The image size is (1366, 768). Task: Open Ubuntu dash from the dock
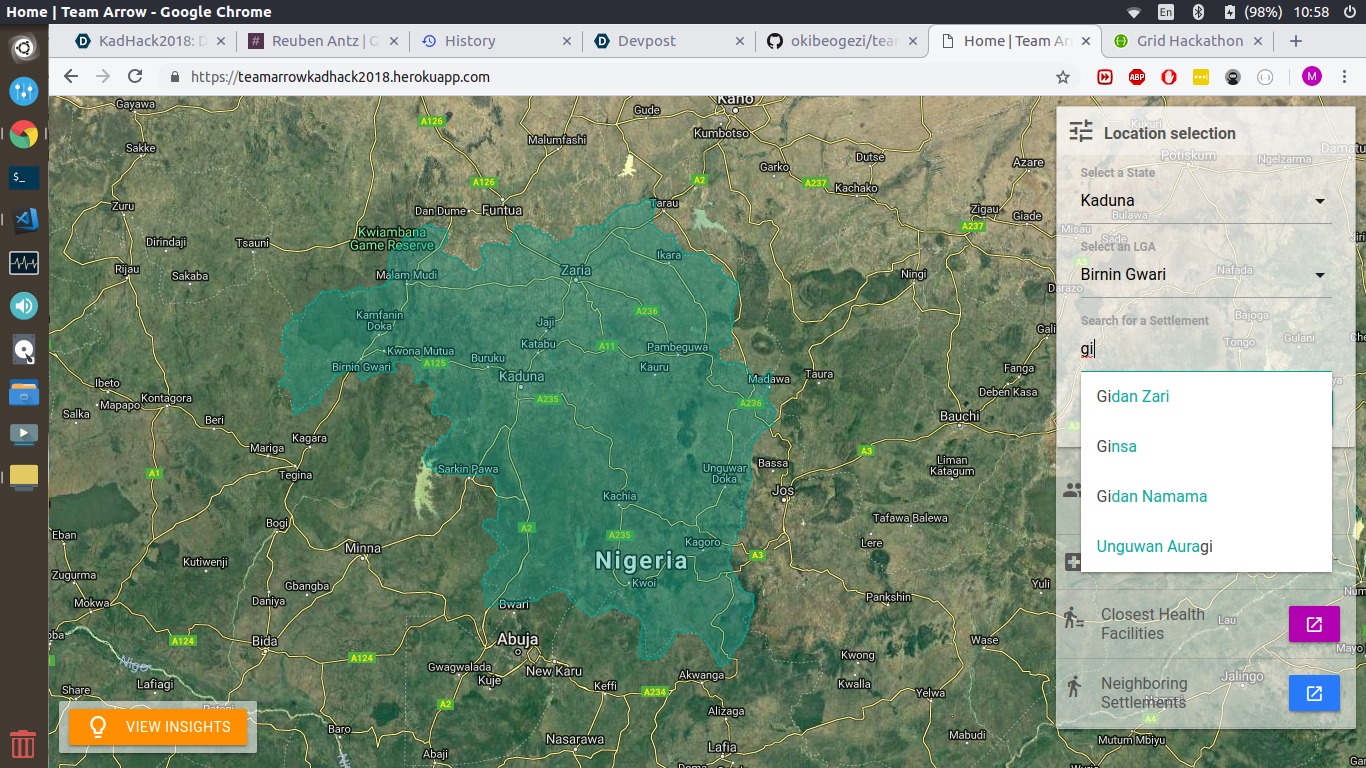tap(24, 47)
